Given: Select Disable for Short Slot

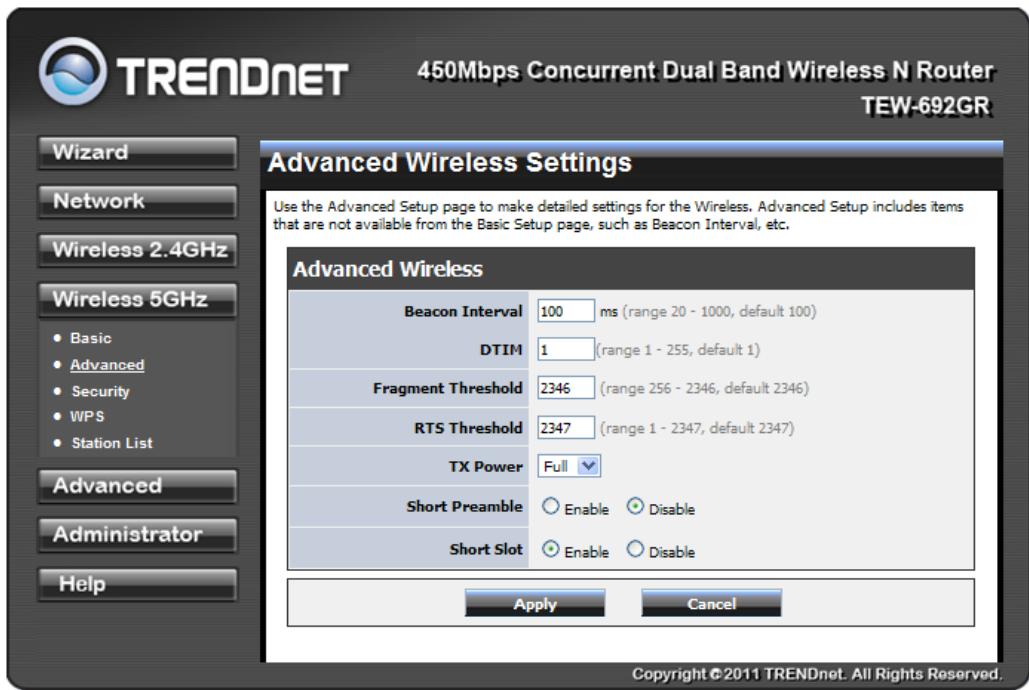Looking at the screenshot, I should (635, 549).
